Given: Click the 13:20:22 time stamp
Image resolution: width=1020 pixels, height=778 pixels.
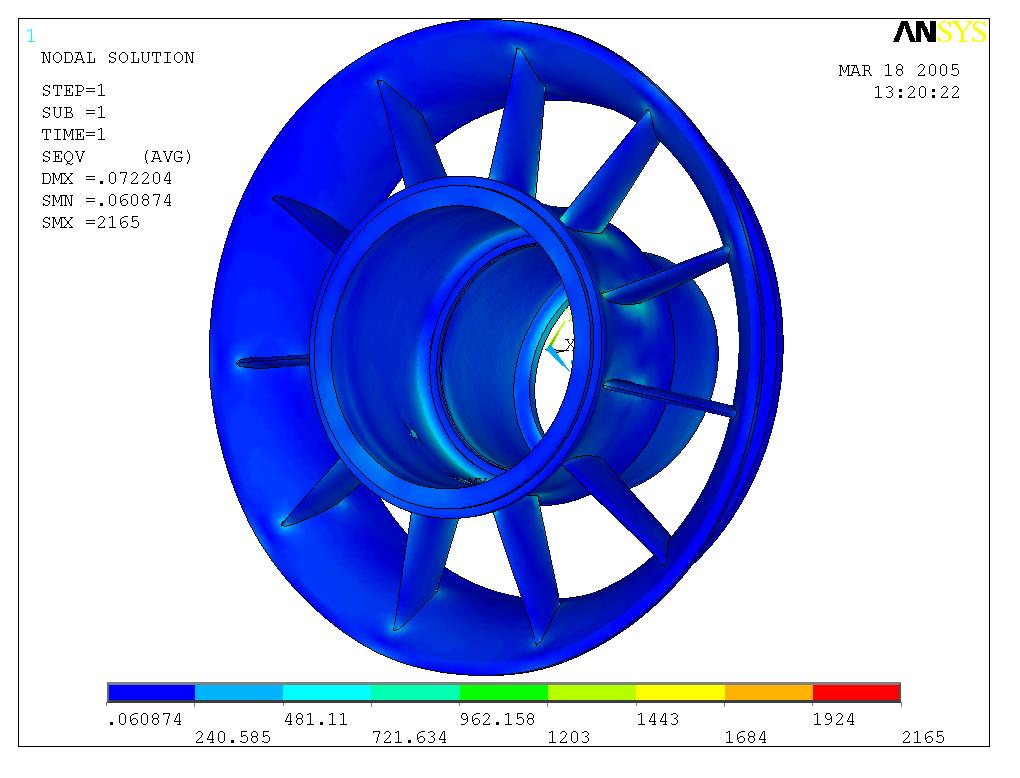Looking at the screenshot, I should coord(916,92).
